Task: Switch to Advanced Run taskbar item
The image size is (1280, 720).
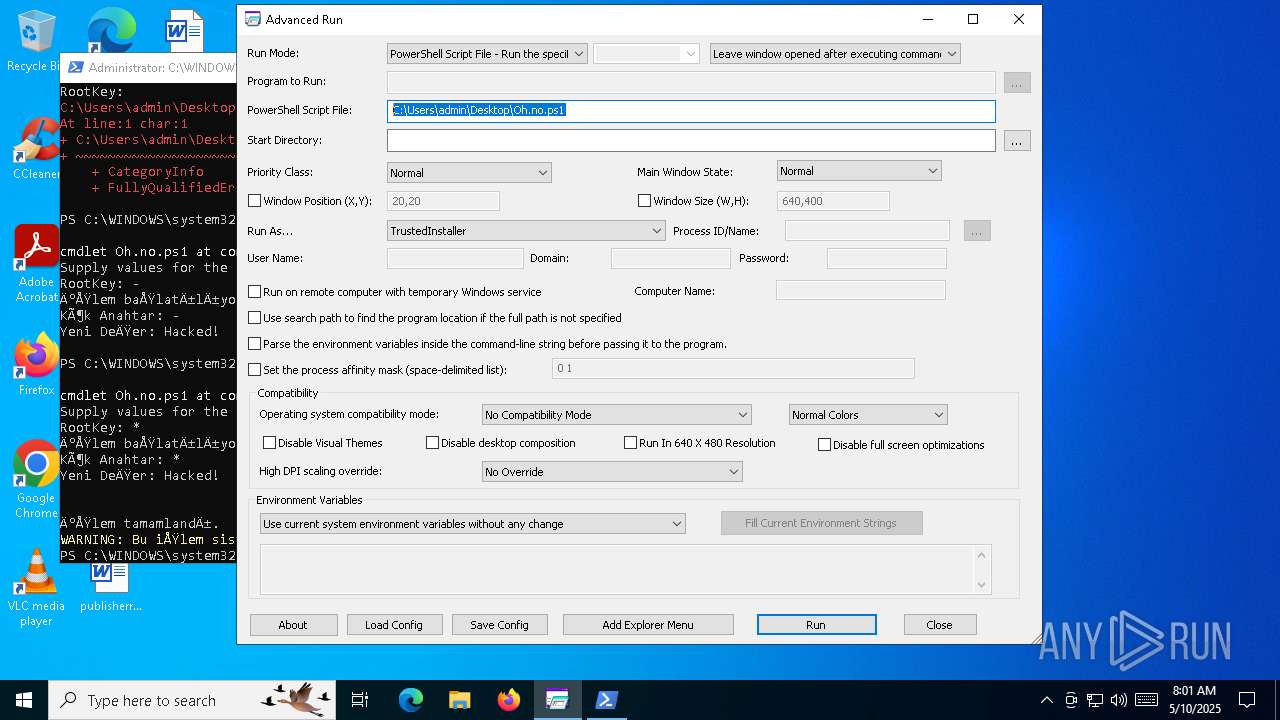Action: coord(557,700)
